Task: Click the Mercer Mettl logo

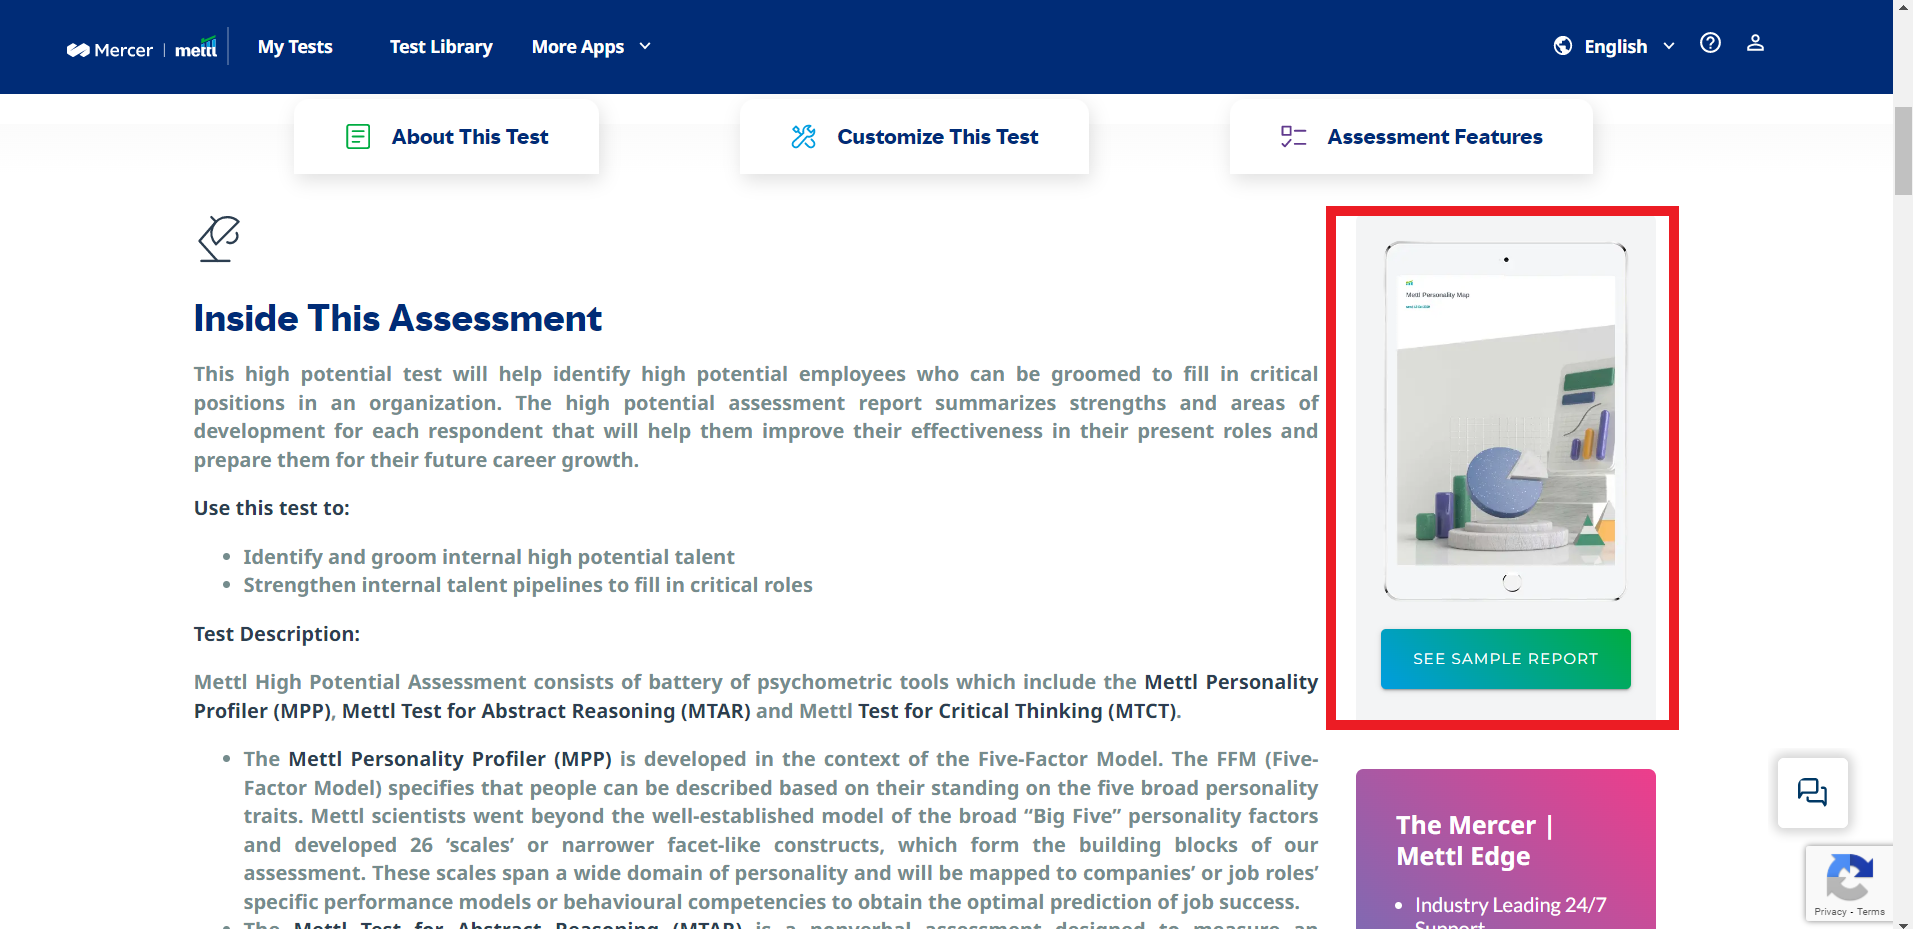Action: click(142, 48)
